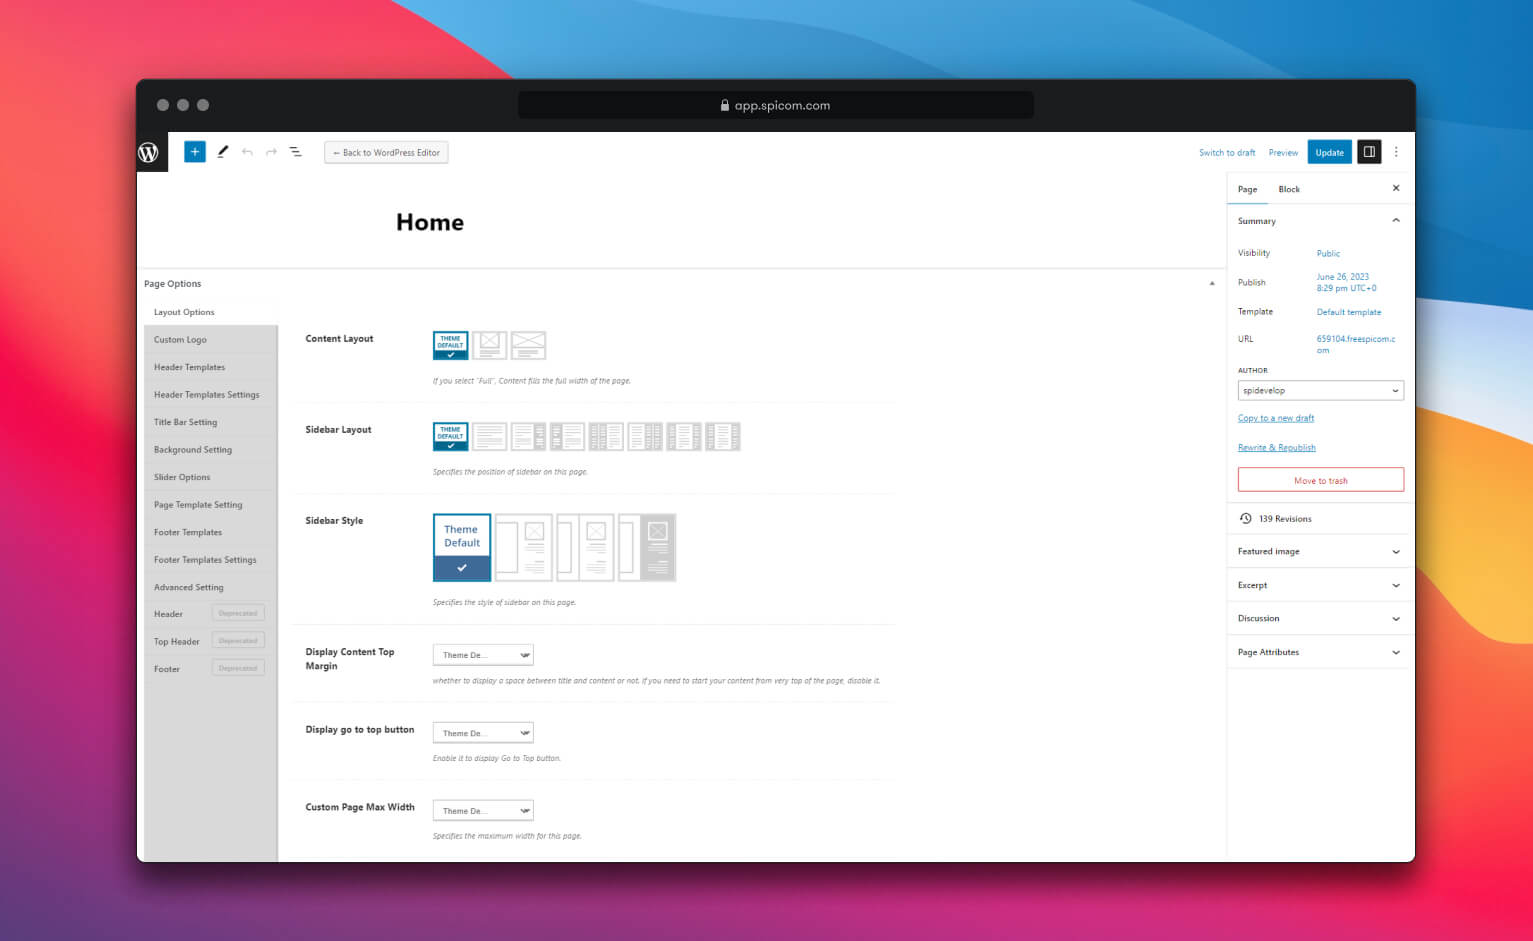The image size is (1533, 941).
Task: Choose the right sidebar layout option
Action: 528,436
